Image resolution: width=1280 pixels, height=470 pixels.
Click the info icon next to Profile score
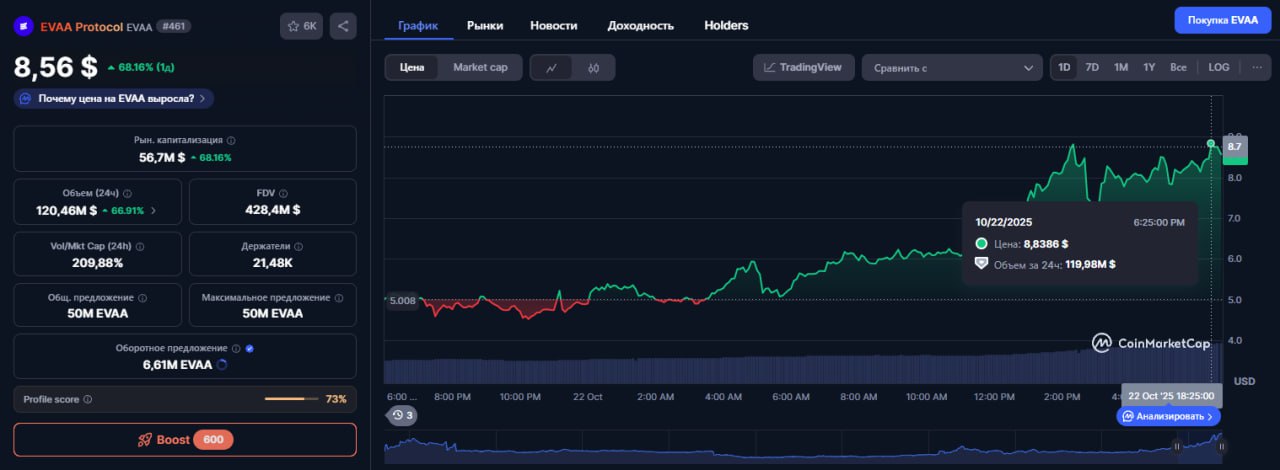88,399
